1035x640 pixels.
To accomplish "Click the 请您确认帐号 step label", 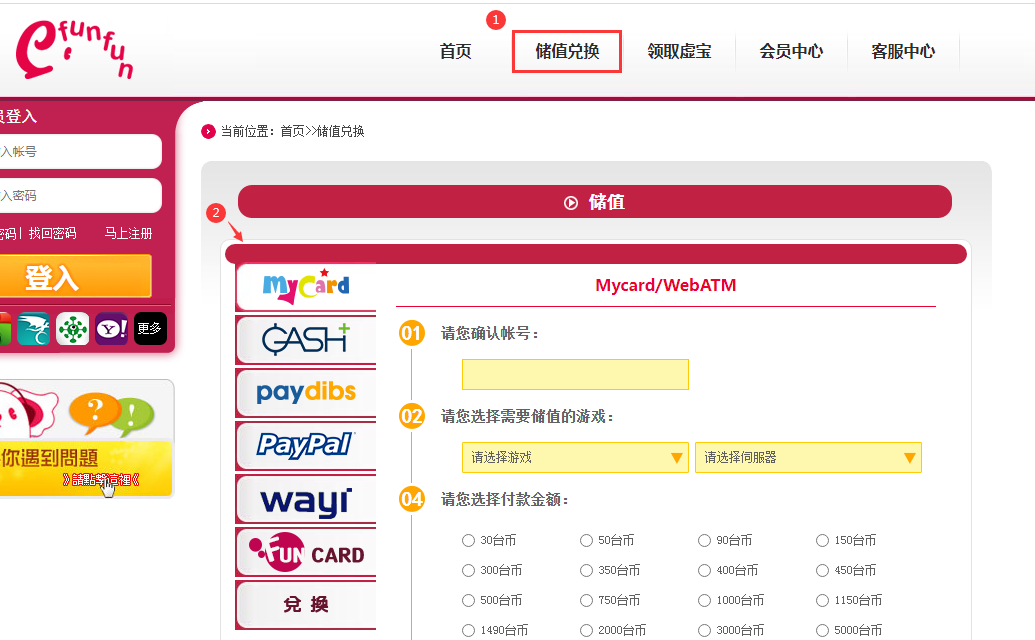I will [x=489, y=334].
